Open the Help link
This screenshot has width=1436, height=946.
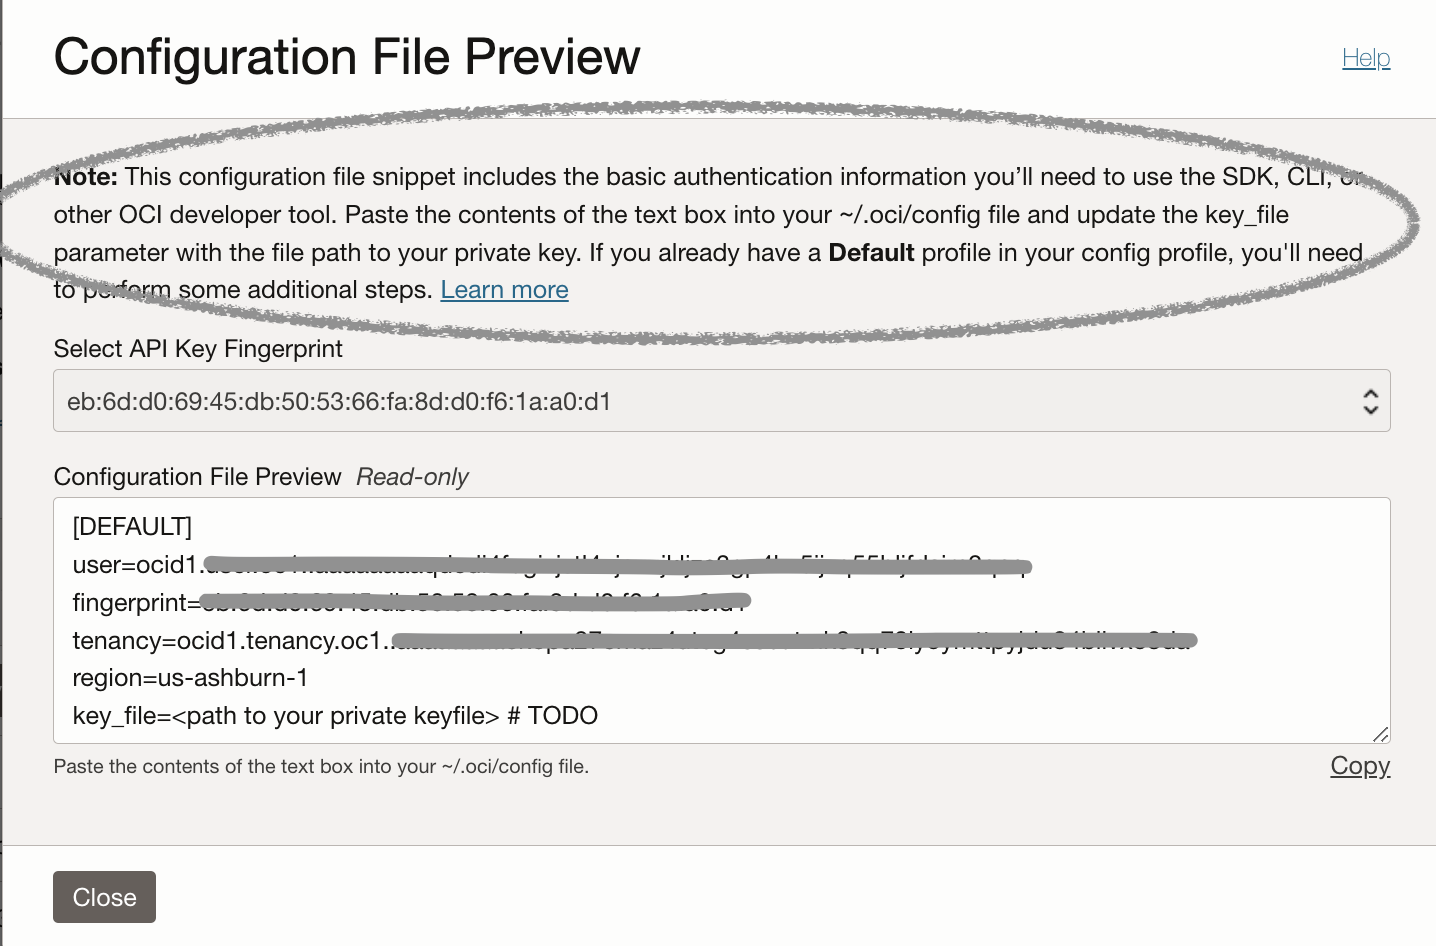(1366, 58)
